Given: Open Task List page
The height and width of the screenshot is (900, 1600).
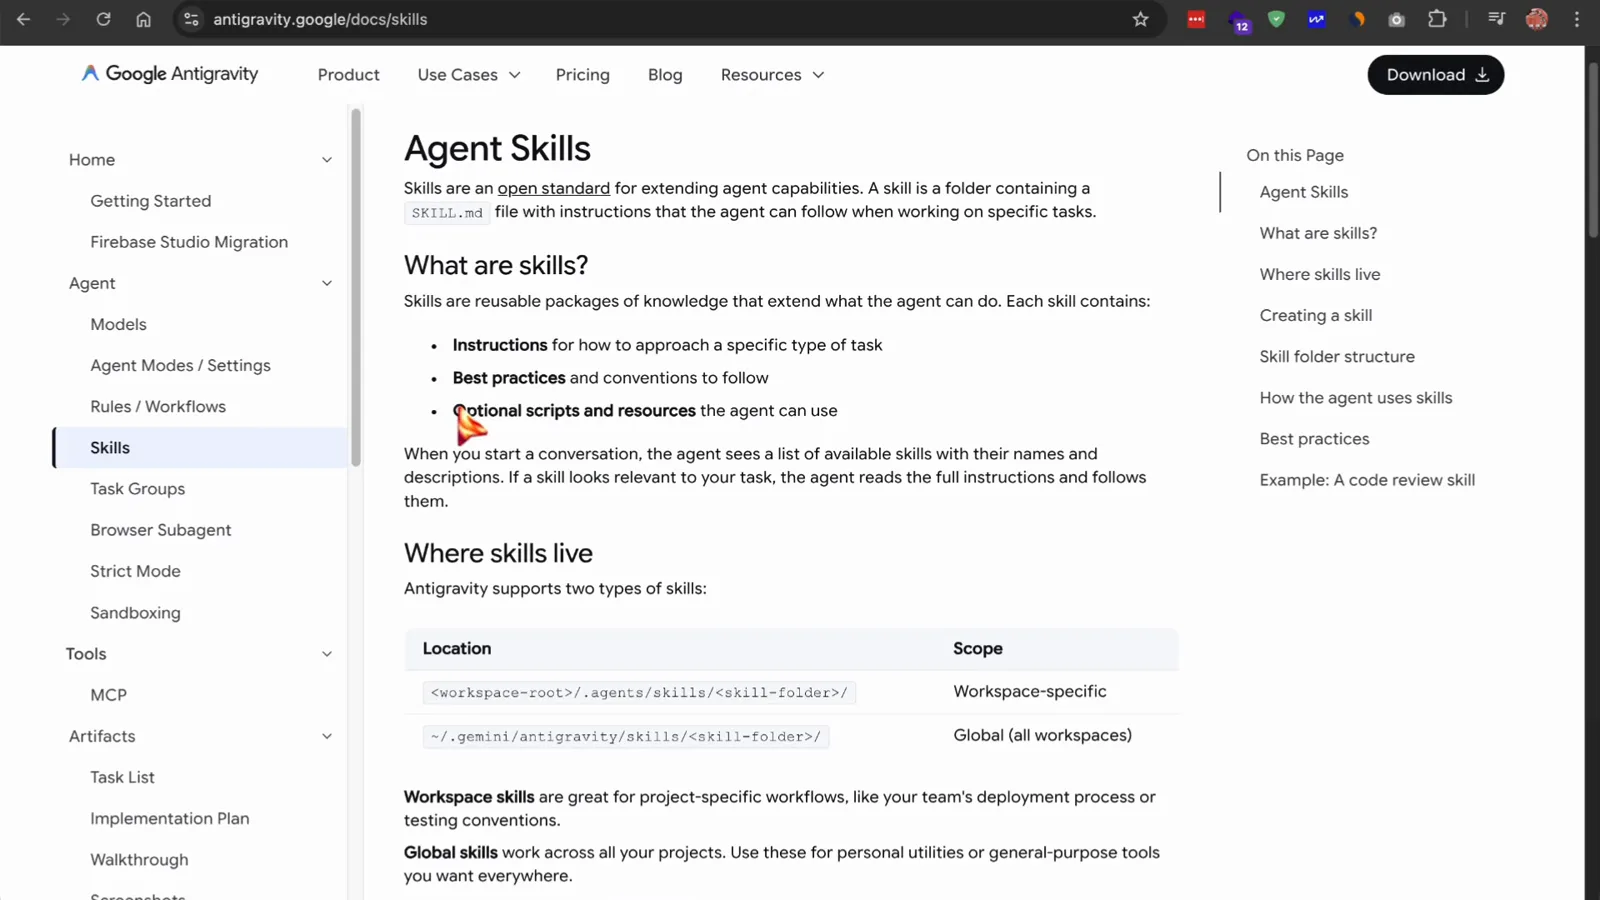Looking at the screenshot, I should point(122,777).
